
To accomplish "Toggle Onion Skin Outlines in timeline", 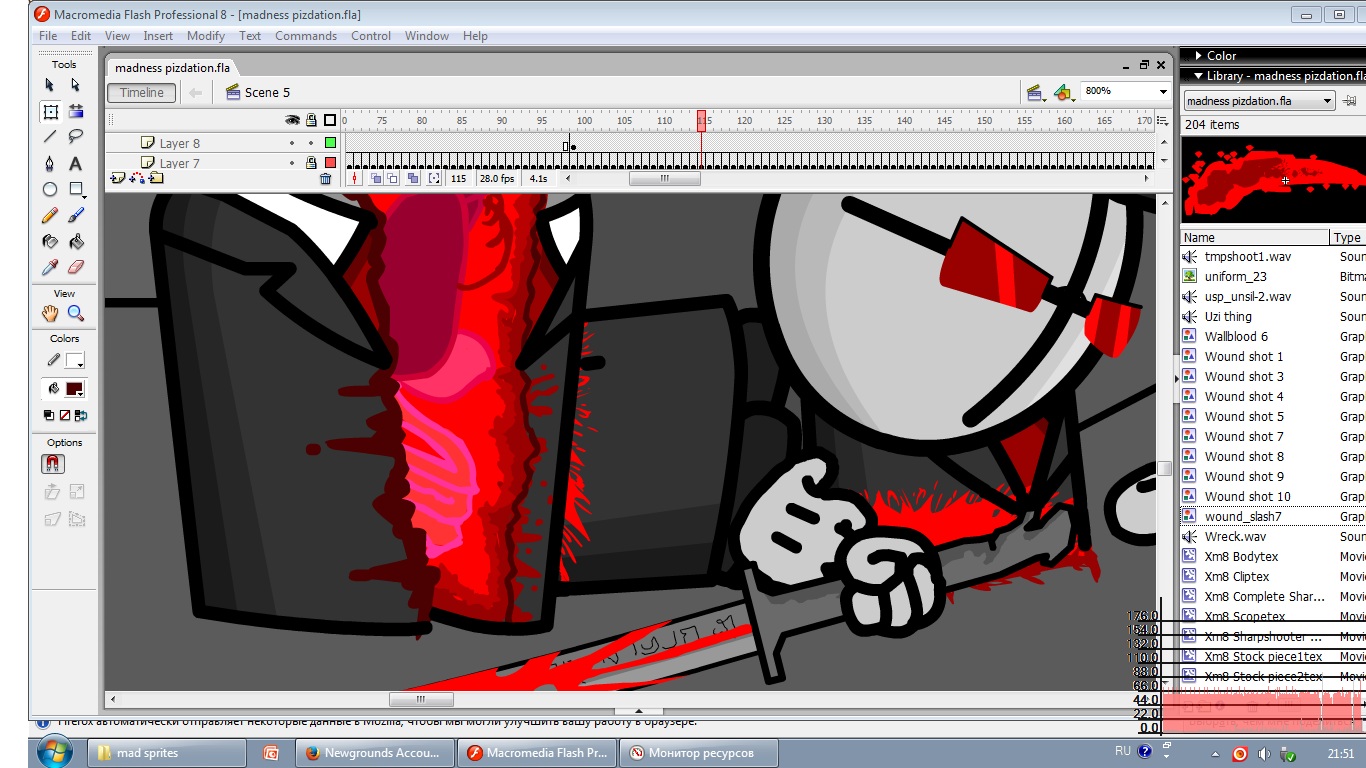I will 392,178.
